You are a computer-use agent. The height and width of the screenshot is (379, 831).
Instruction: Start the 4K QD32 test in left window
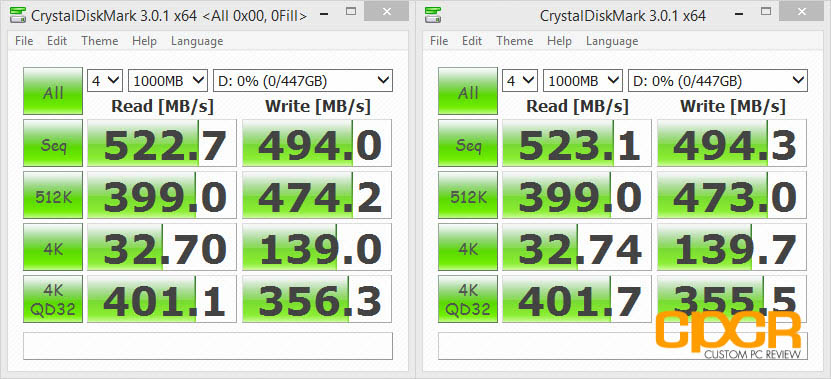click(x=53, y=299)
